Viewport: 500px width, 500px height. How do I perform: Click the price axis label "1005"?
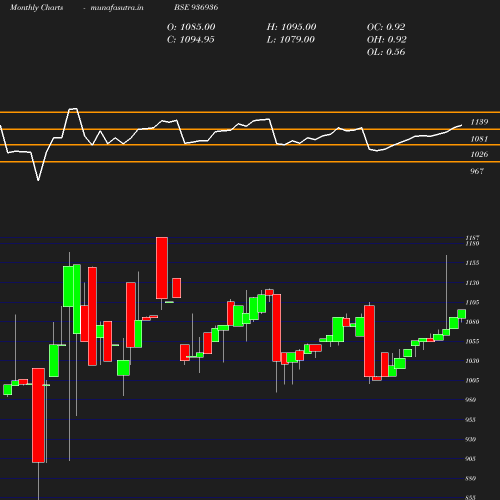(x=472, y=380)
